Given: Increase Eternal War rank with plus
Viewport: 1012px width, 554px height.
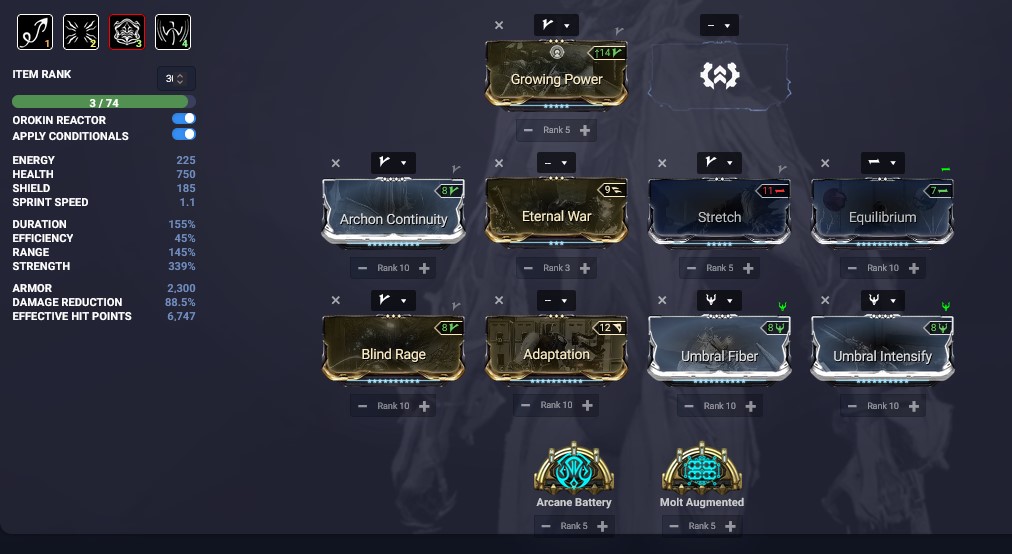Looking at the screenshot, I should point(585,268).
